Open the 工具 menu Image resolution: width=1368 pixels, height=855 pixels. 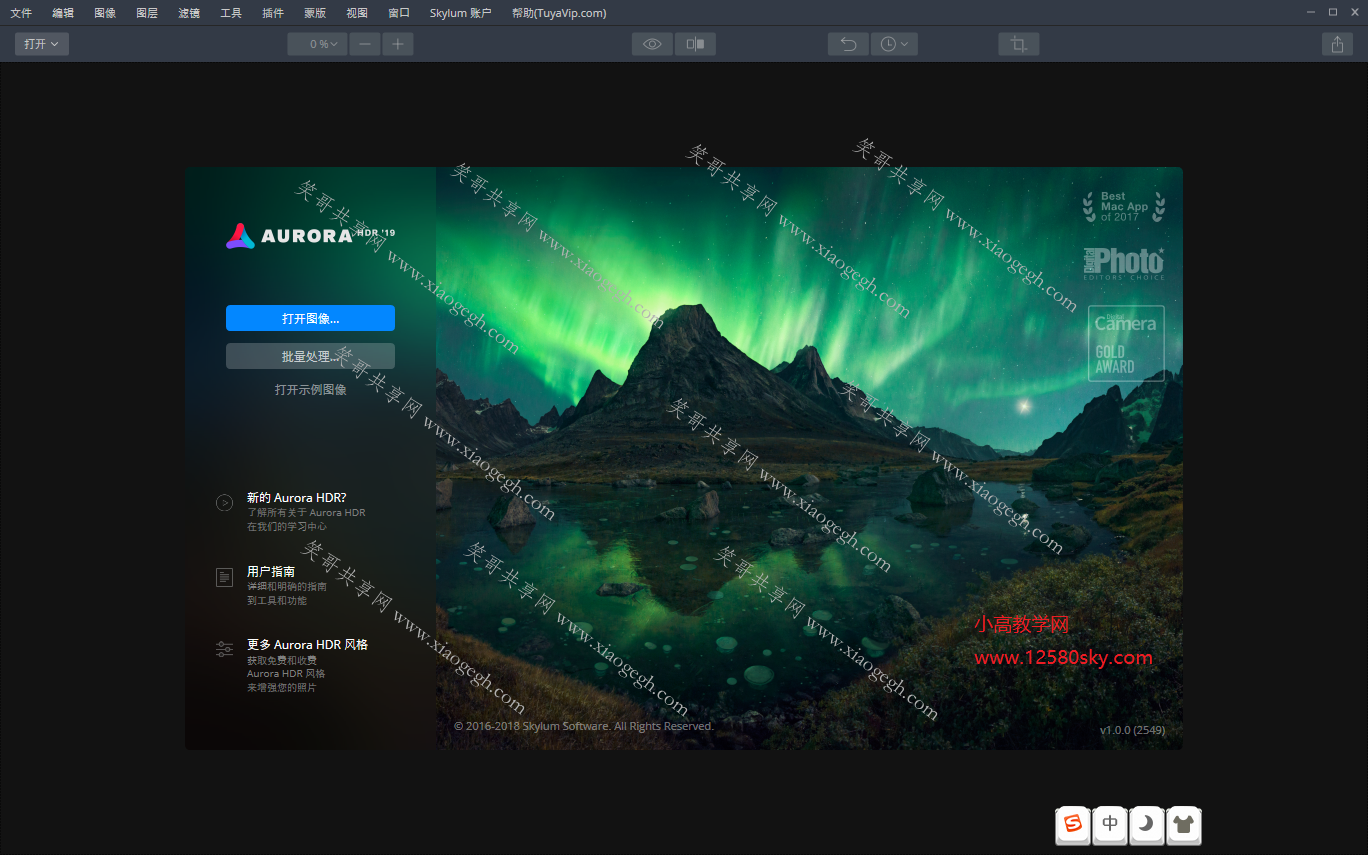pyautogui.click(x=231, y=13)
